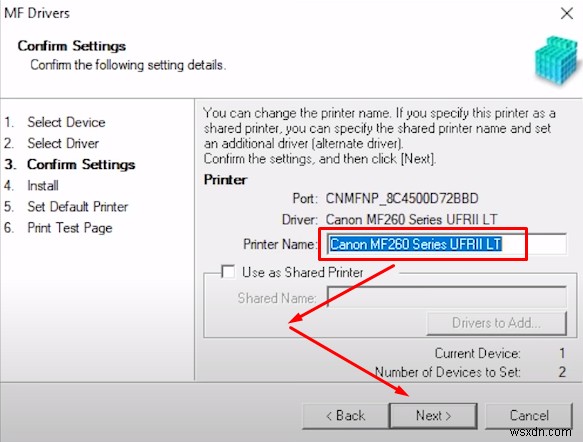Click the port value CNMFNP_8C4500D72BBD
The width and height of the screenshot is (583, 442).
(402, 199)
